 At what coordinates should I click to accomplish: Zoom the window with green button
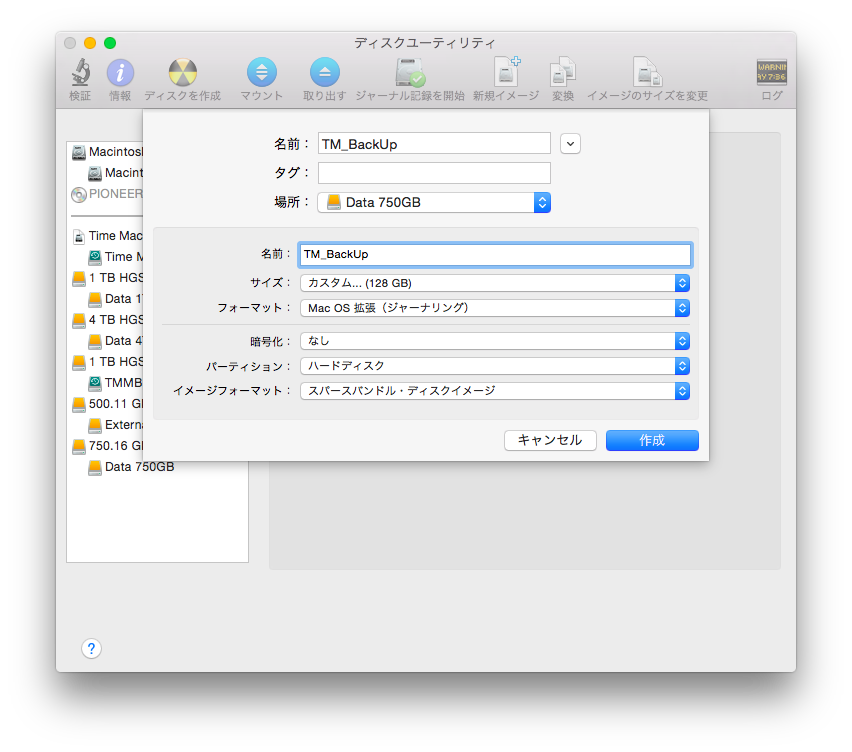point(110,43)
